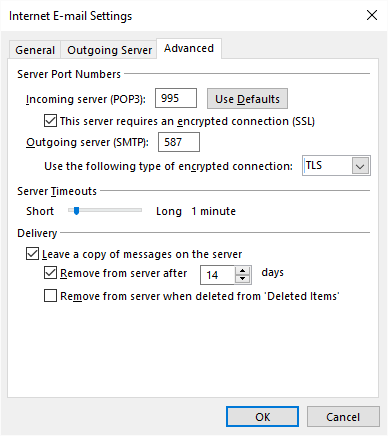Open the Outgoing Server tab
The image size is (388, 436).
pyautogui.click(x=109, y=50)
